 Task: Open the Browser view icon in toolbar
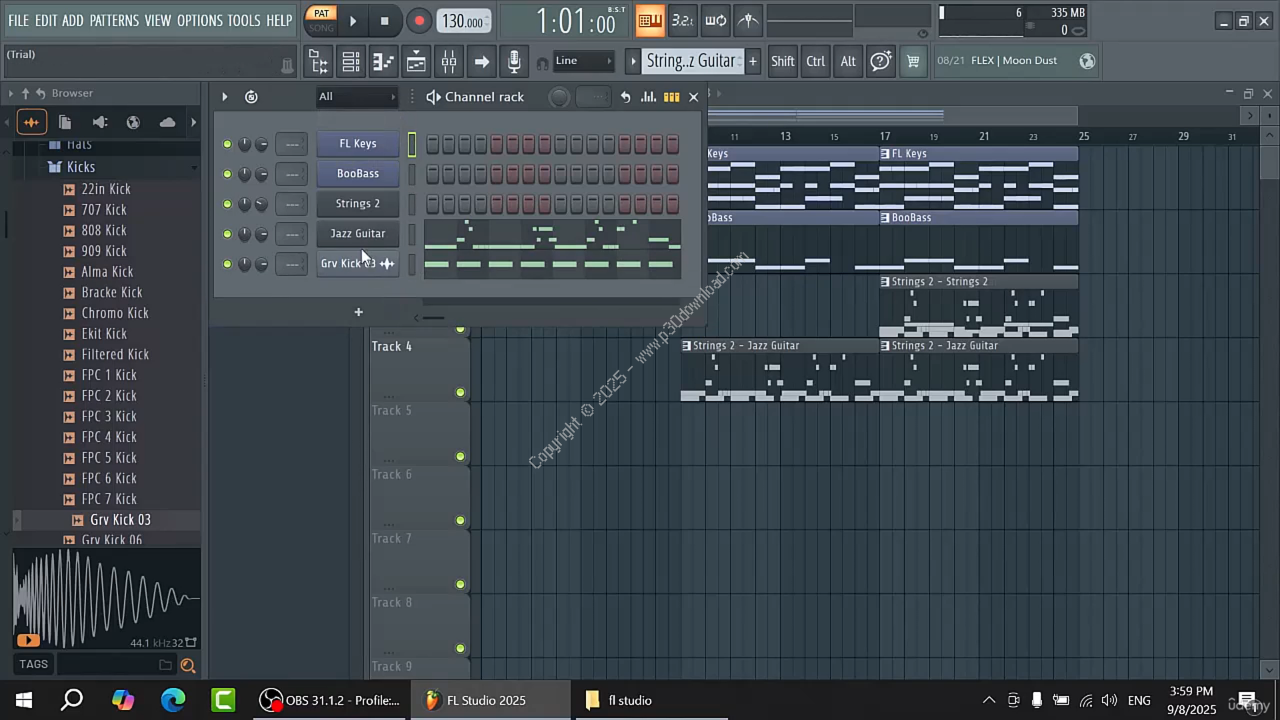pyautogui.click(x=319, y=62)
